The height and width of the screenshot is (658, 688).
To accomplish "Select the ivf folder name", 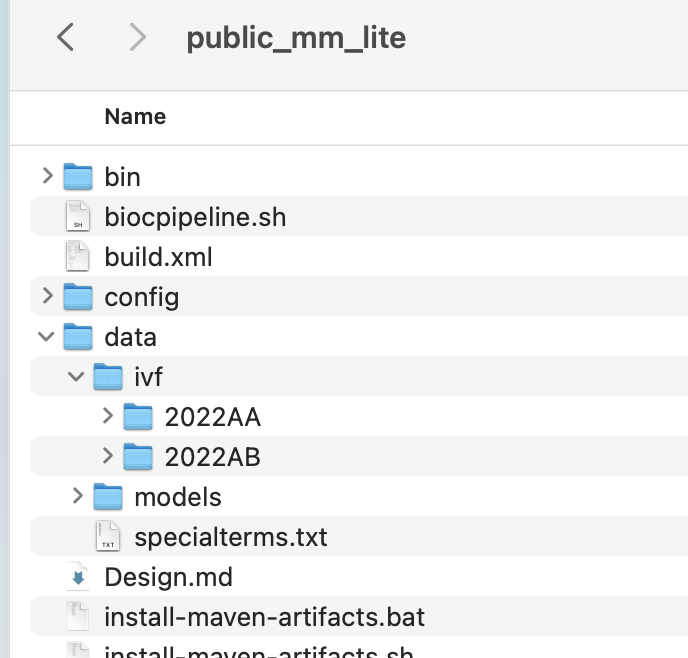I will (x=149, y=377).
